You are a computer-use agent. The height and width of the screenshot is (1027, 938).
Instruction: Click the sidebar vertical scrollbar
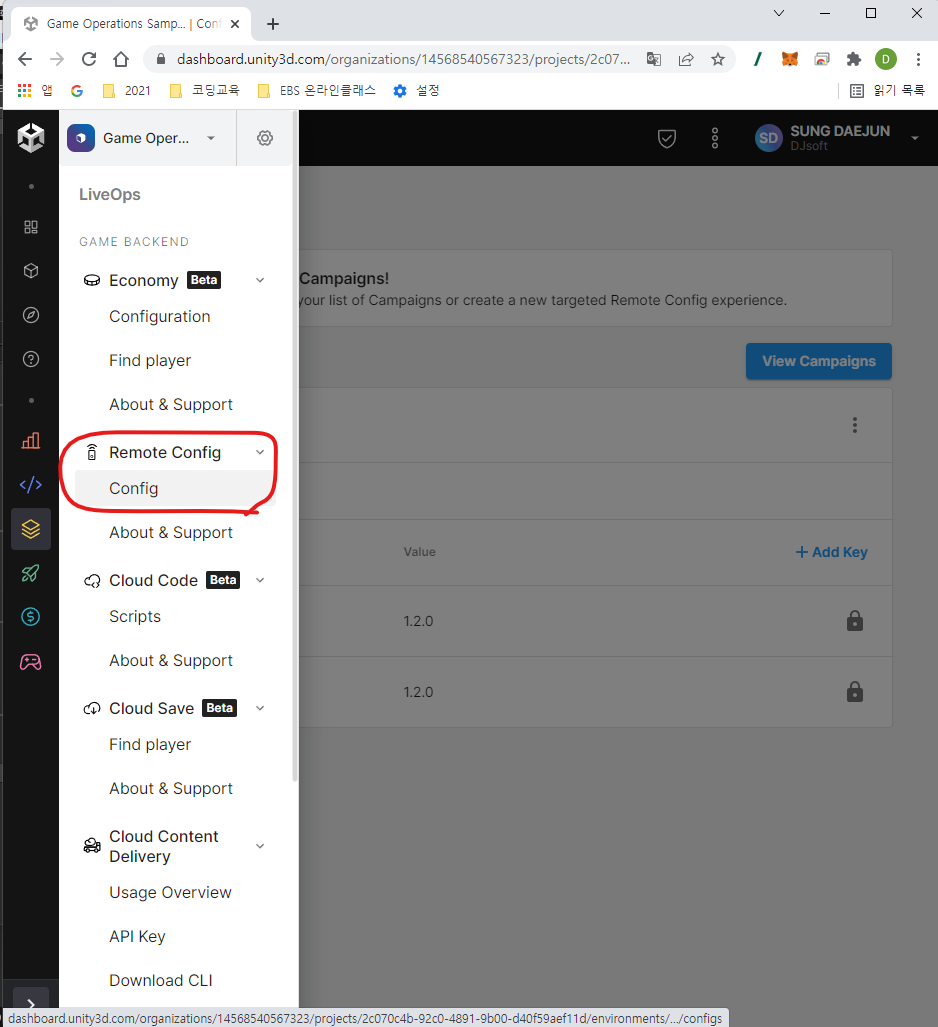coord(295,445)
